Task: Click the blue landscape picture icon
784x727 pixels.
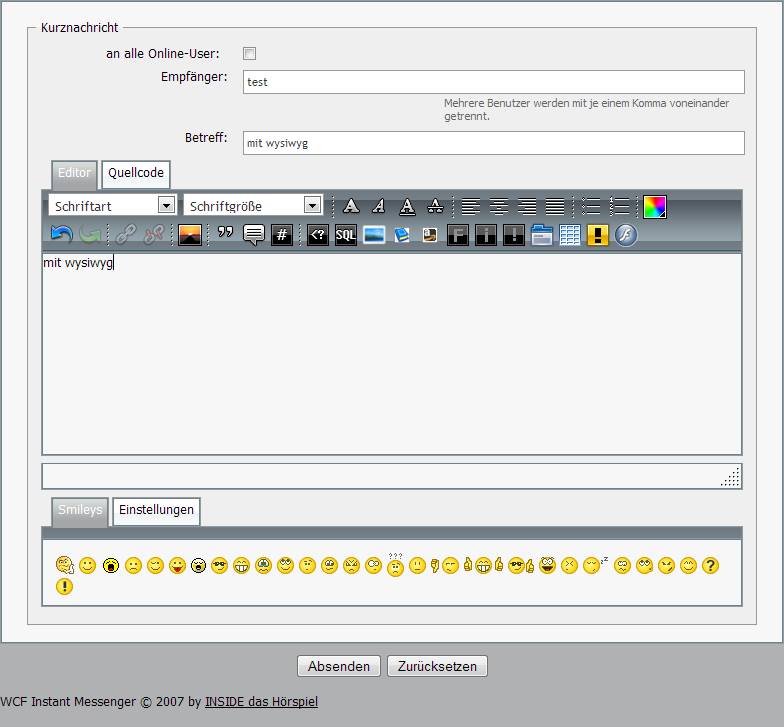Action: click(x=374, y=234)
